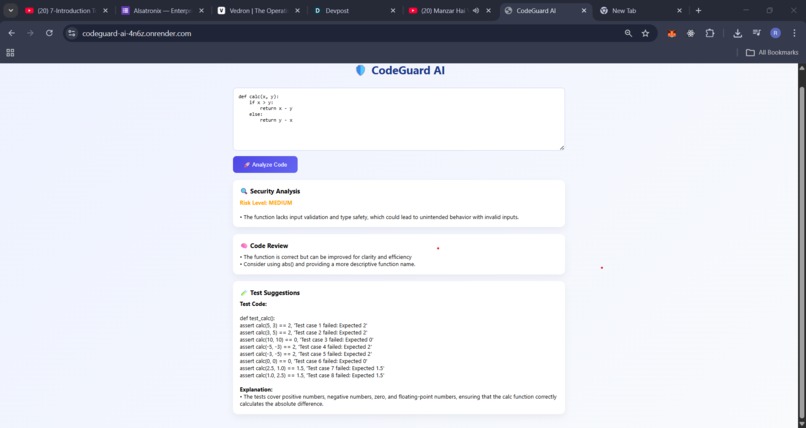
Task: Maximize the Chrome window
Action: point(770,10)
